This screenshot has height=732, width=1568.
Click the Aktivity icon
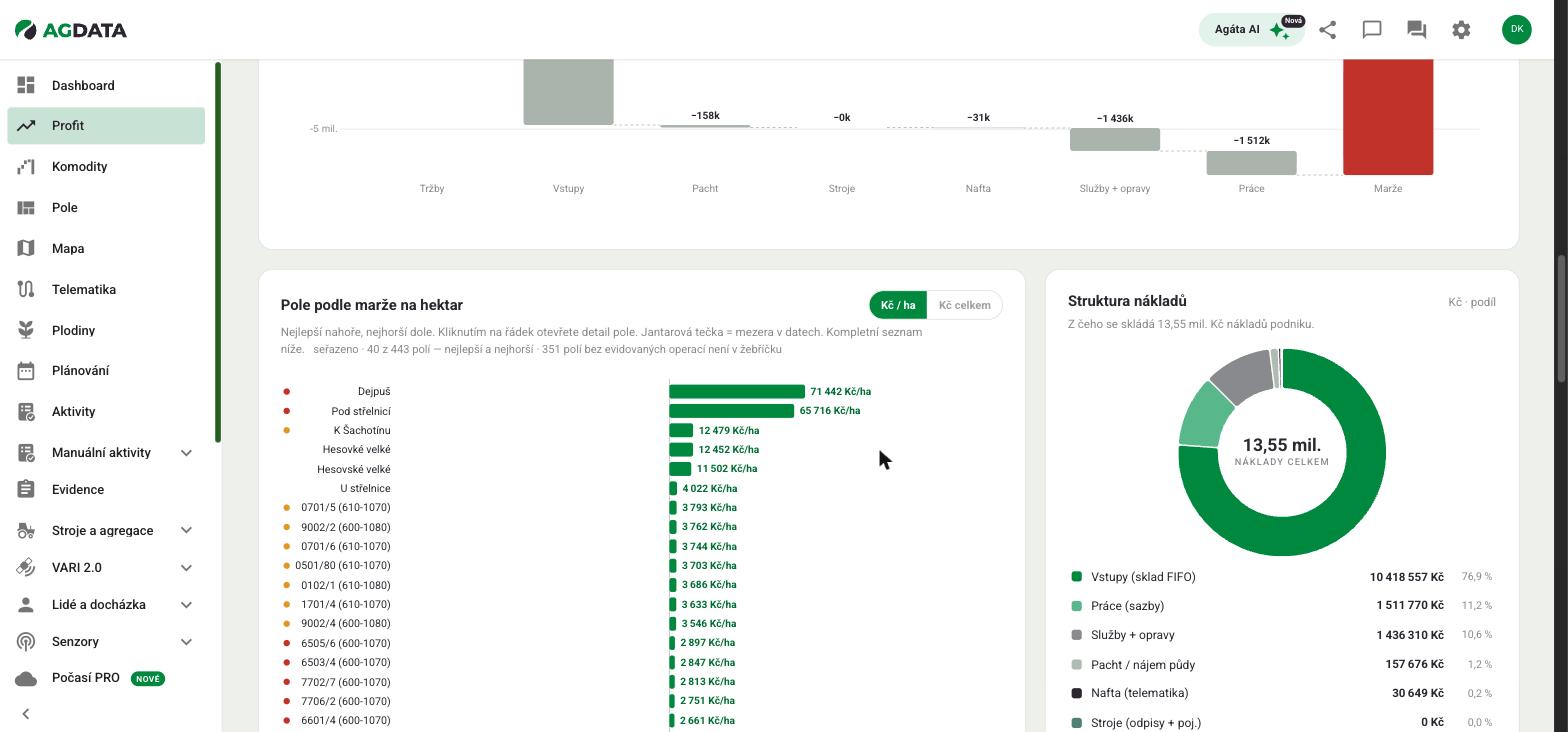(26, 411)
